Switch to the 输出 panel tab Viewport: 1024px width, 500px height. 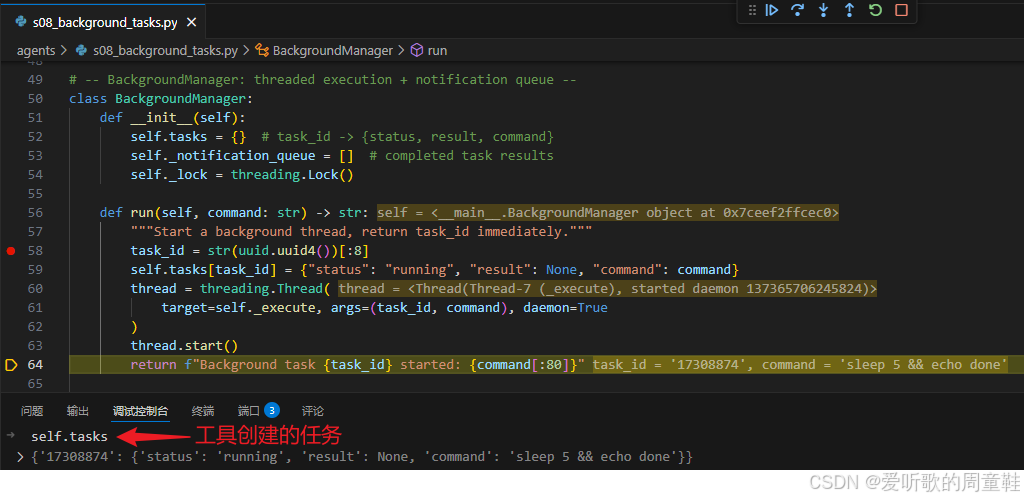click(78, 411)
